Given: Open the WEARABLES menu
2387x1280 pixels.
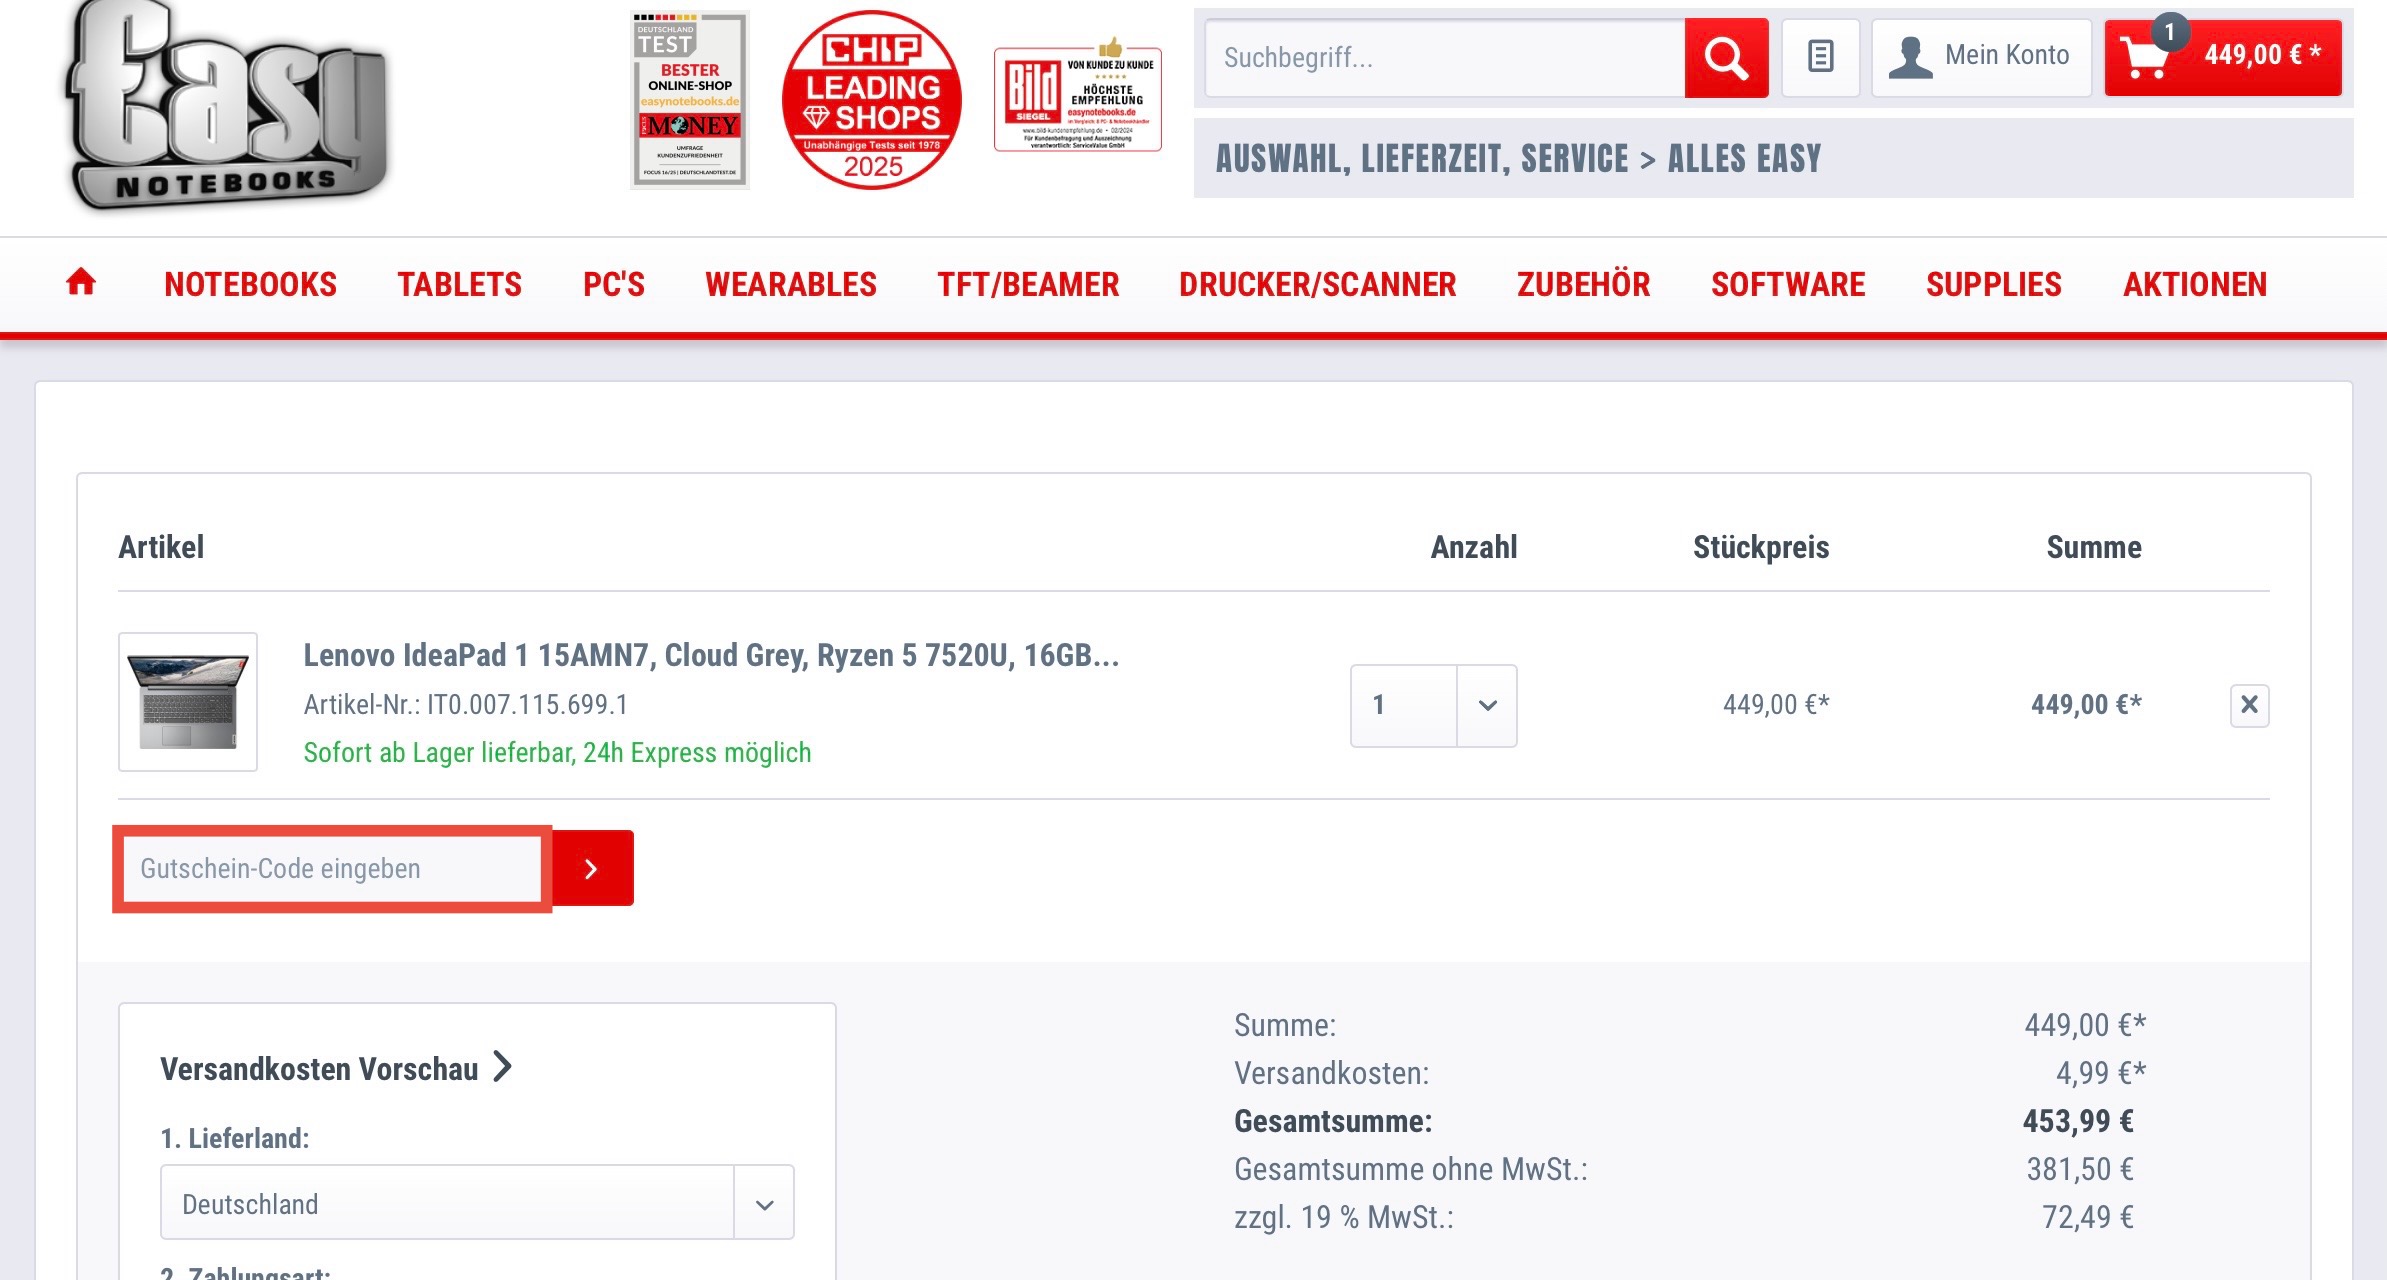Looking at the screenshot, I should click(x=790, y=284).
